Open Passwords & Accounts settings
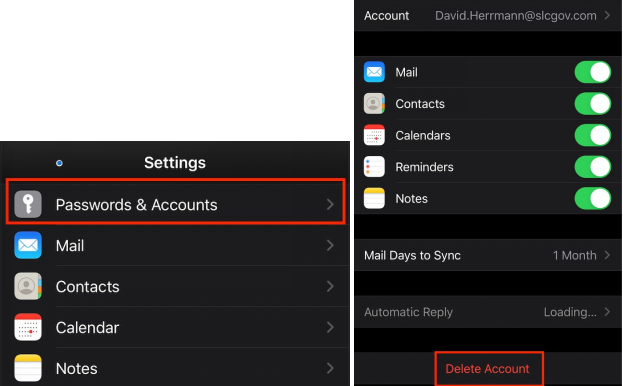Screen dimensions: 623x386 (175, 201)
